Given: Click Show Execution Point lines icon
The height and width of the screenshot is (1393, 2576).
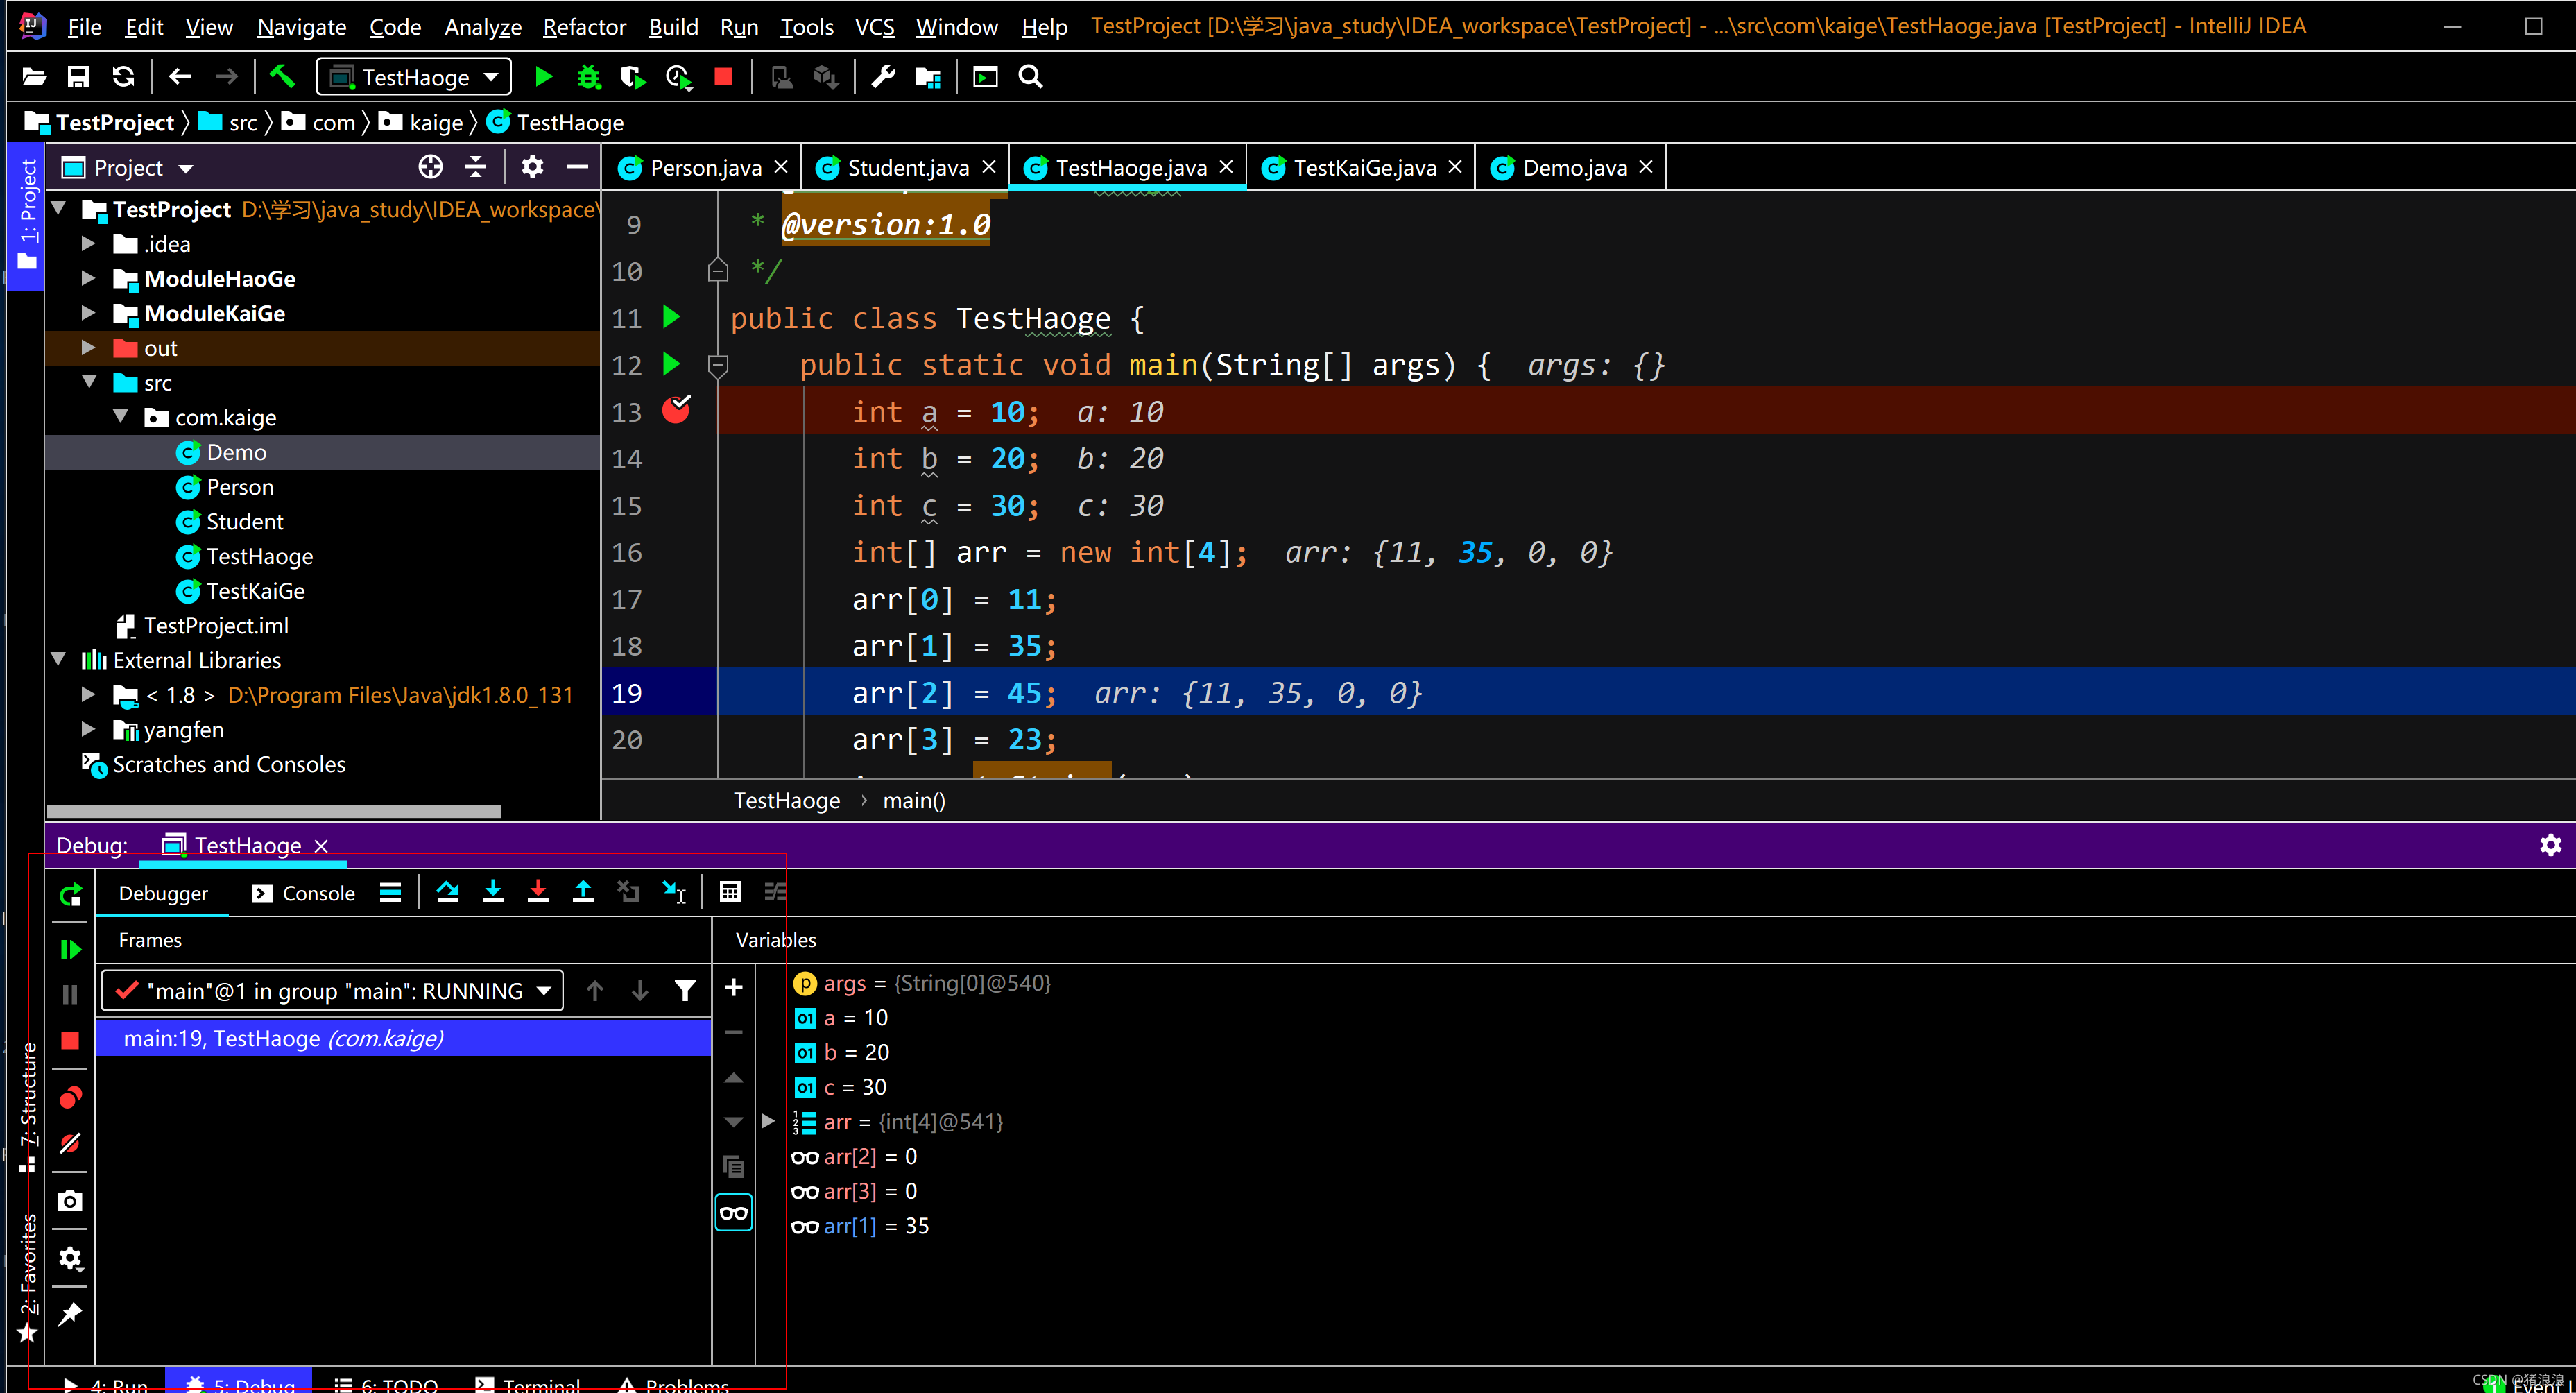Looking at the screenshot, I should [391, 892].
